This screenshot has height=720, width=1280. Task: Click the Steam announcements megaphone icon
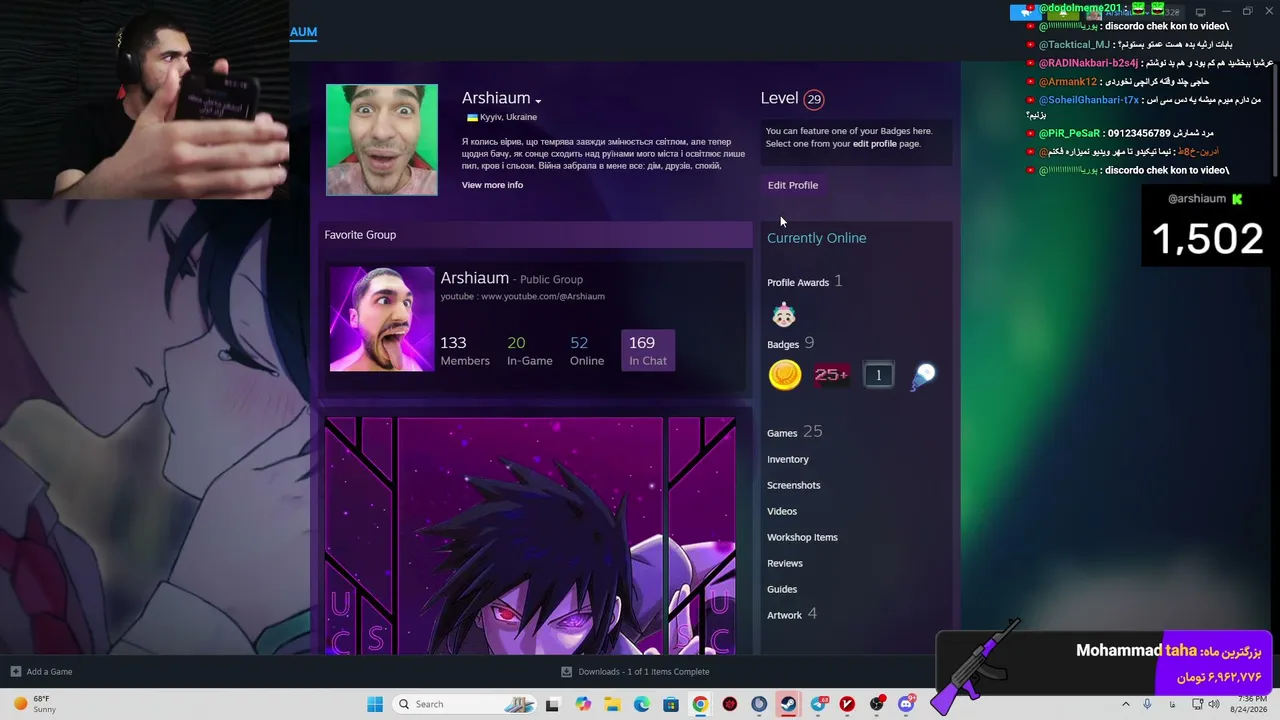[x=1025, y=12]
